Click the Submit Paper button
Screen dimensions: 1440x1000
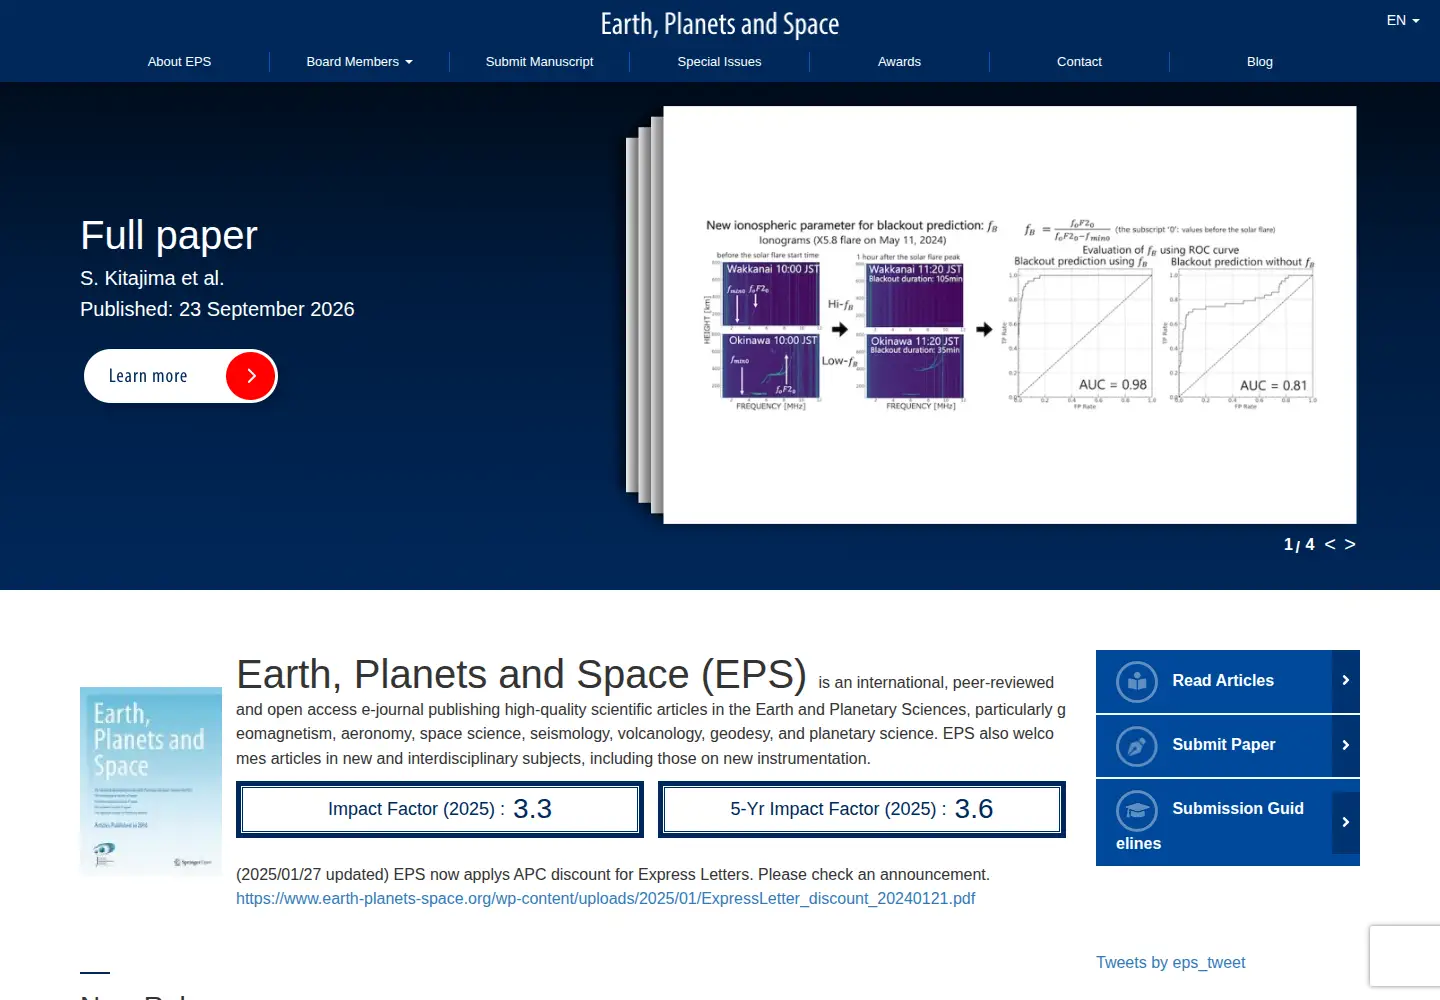tap(1228, 745)
